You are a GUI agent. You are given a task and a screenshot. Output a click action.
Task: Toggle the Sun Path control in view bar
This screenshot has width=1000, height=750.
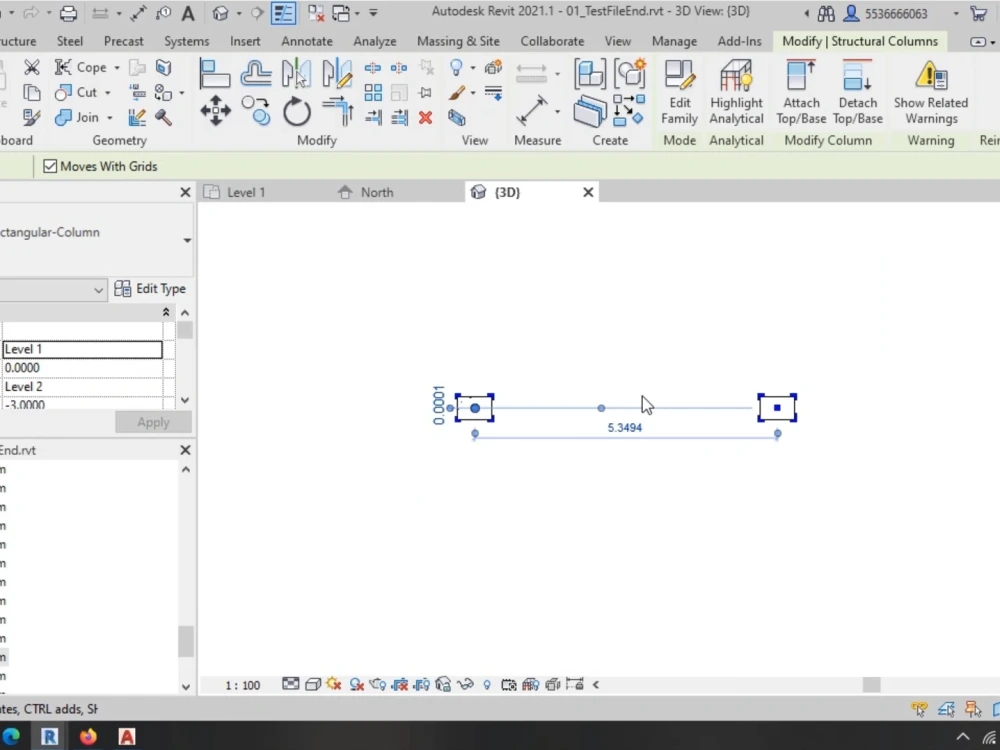333,684
